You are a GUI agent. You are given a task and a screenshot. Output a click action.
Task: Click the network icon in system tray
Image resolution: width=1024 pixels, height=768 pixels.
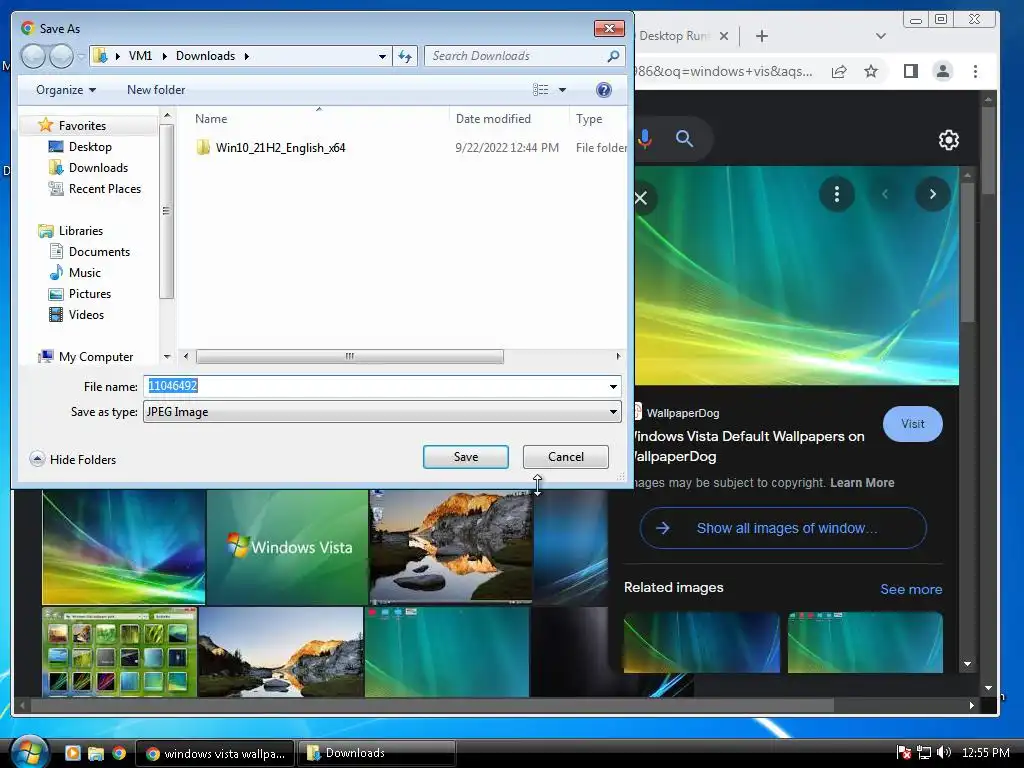(x=923, y=752)
